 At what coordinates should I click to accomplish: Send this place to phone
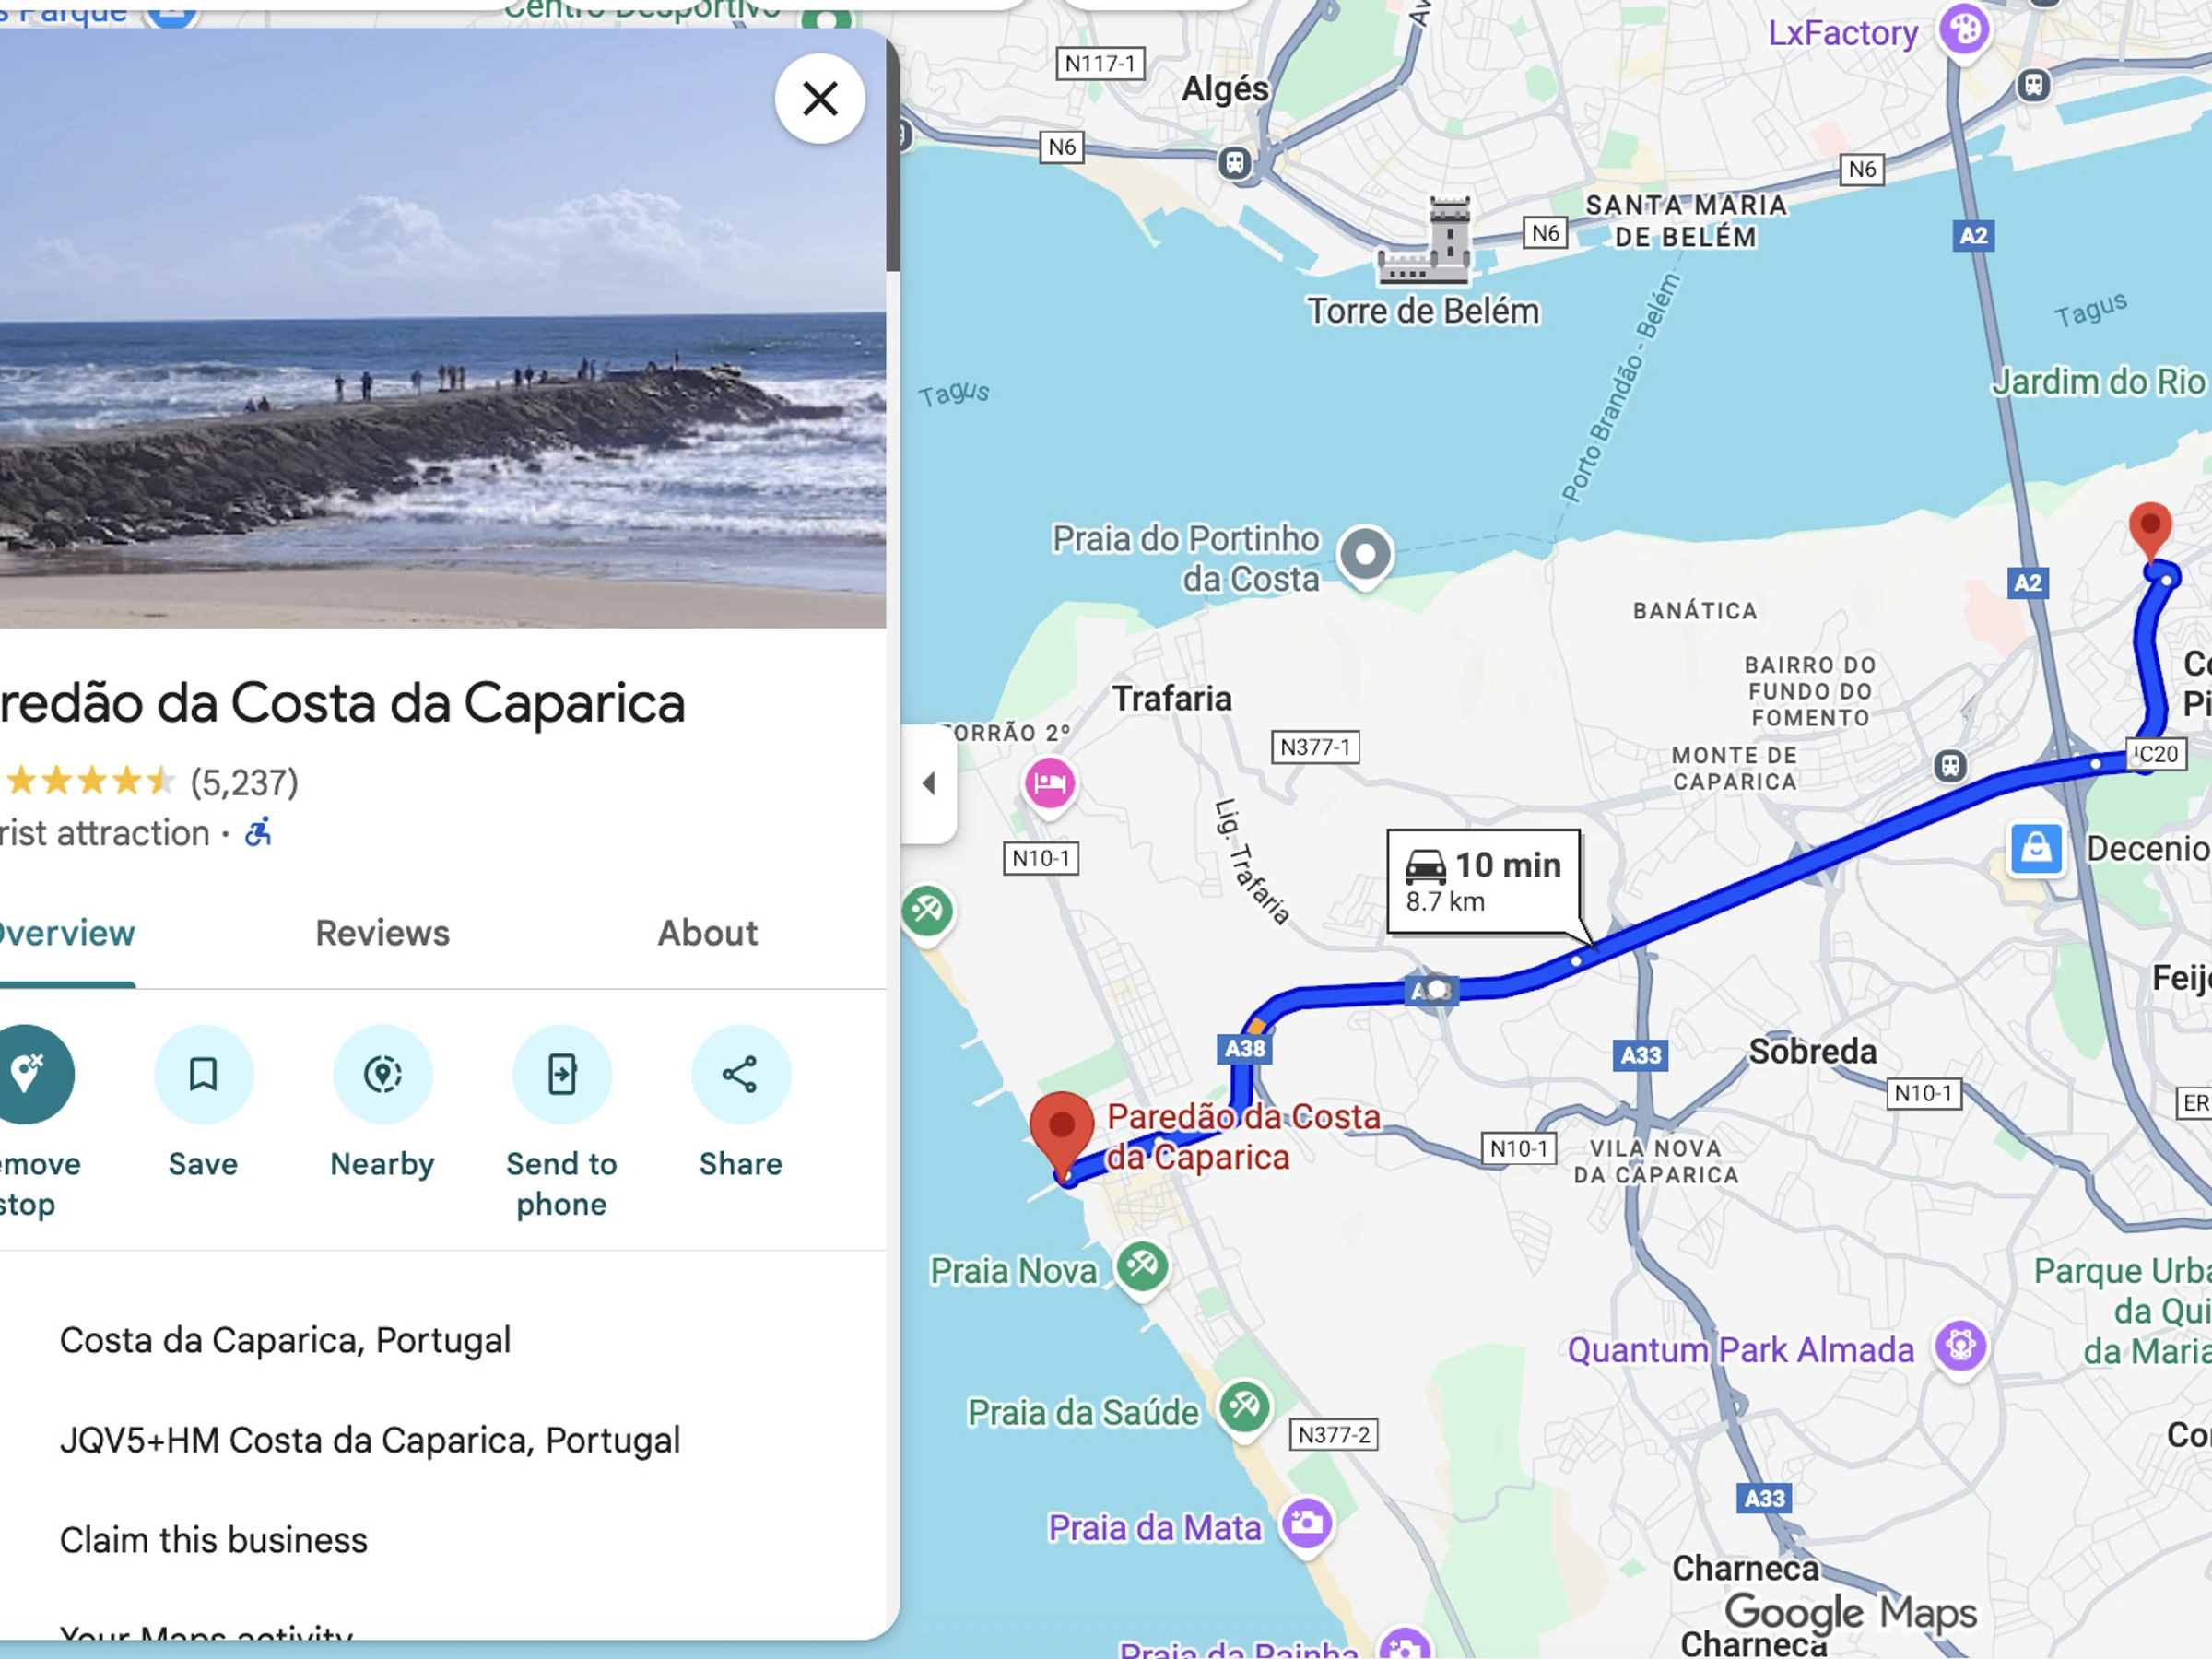tap(561, 1074)
